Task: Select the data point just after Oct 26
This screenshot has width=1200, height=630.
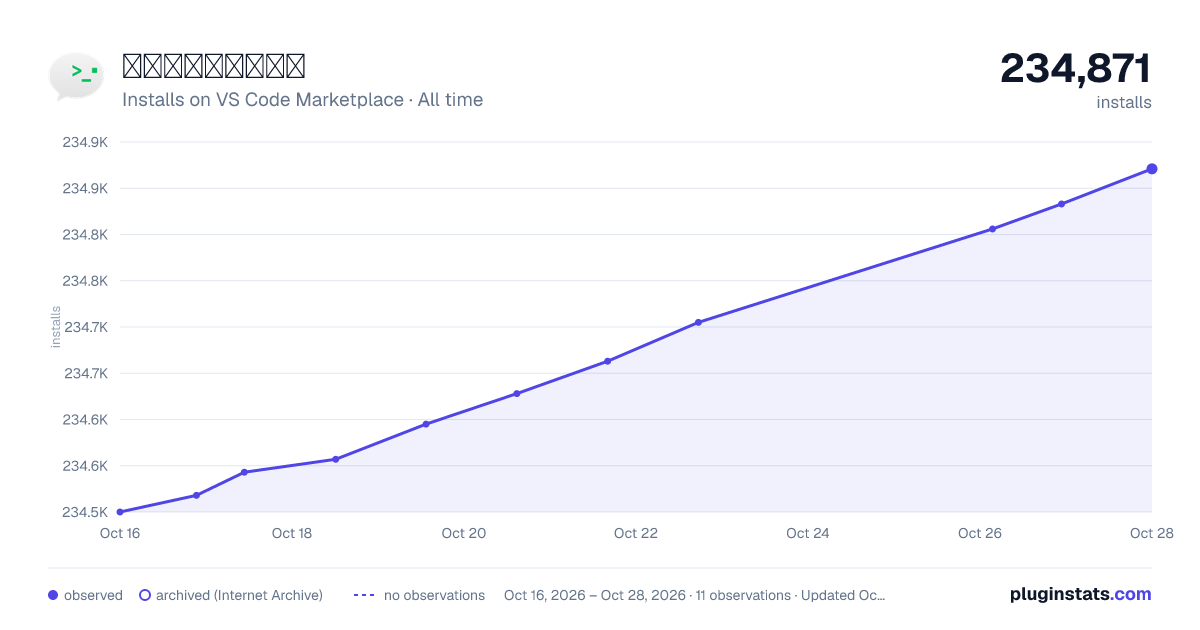Action: [x=993, y=229]
